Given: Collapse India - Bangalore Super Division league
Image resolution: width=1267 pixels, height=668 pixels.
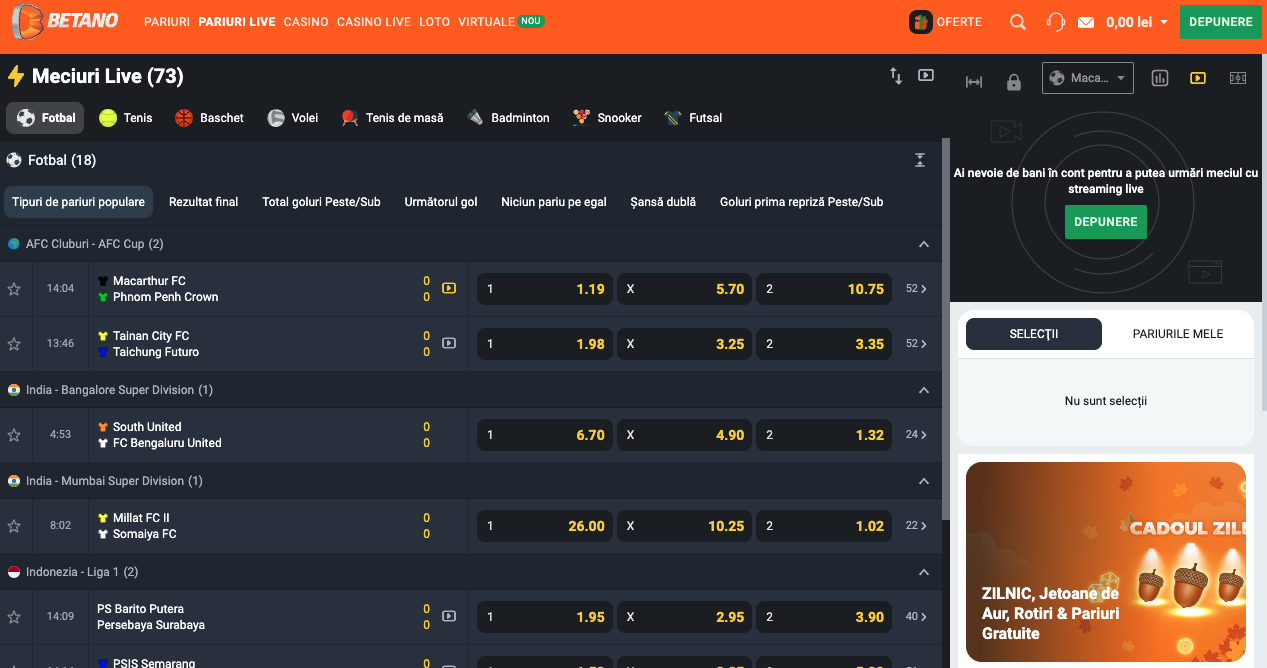Looking at the screenshot, I should tap(924, 390).
